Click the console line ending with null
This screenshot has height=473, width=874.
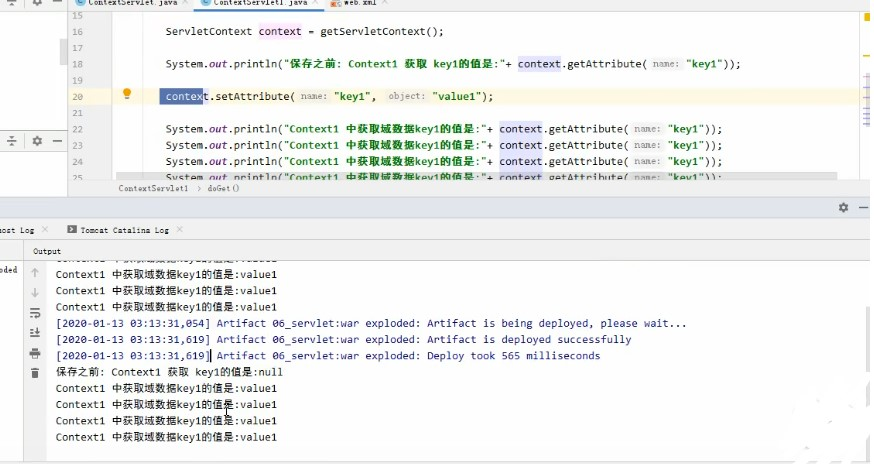coord(169,372)
